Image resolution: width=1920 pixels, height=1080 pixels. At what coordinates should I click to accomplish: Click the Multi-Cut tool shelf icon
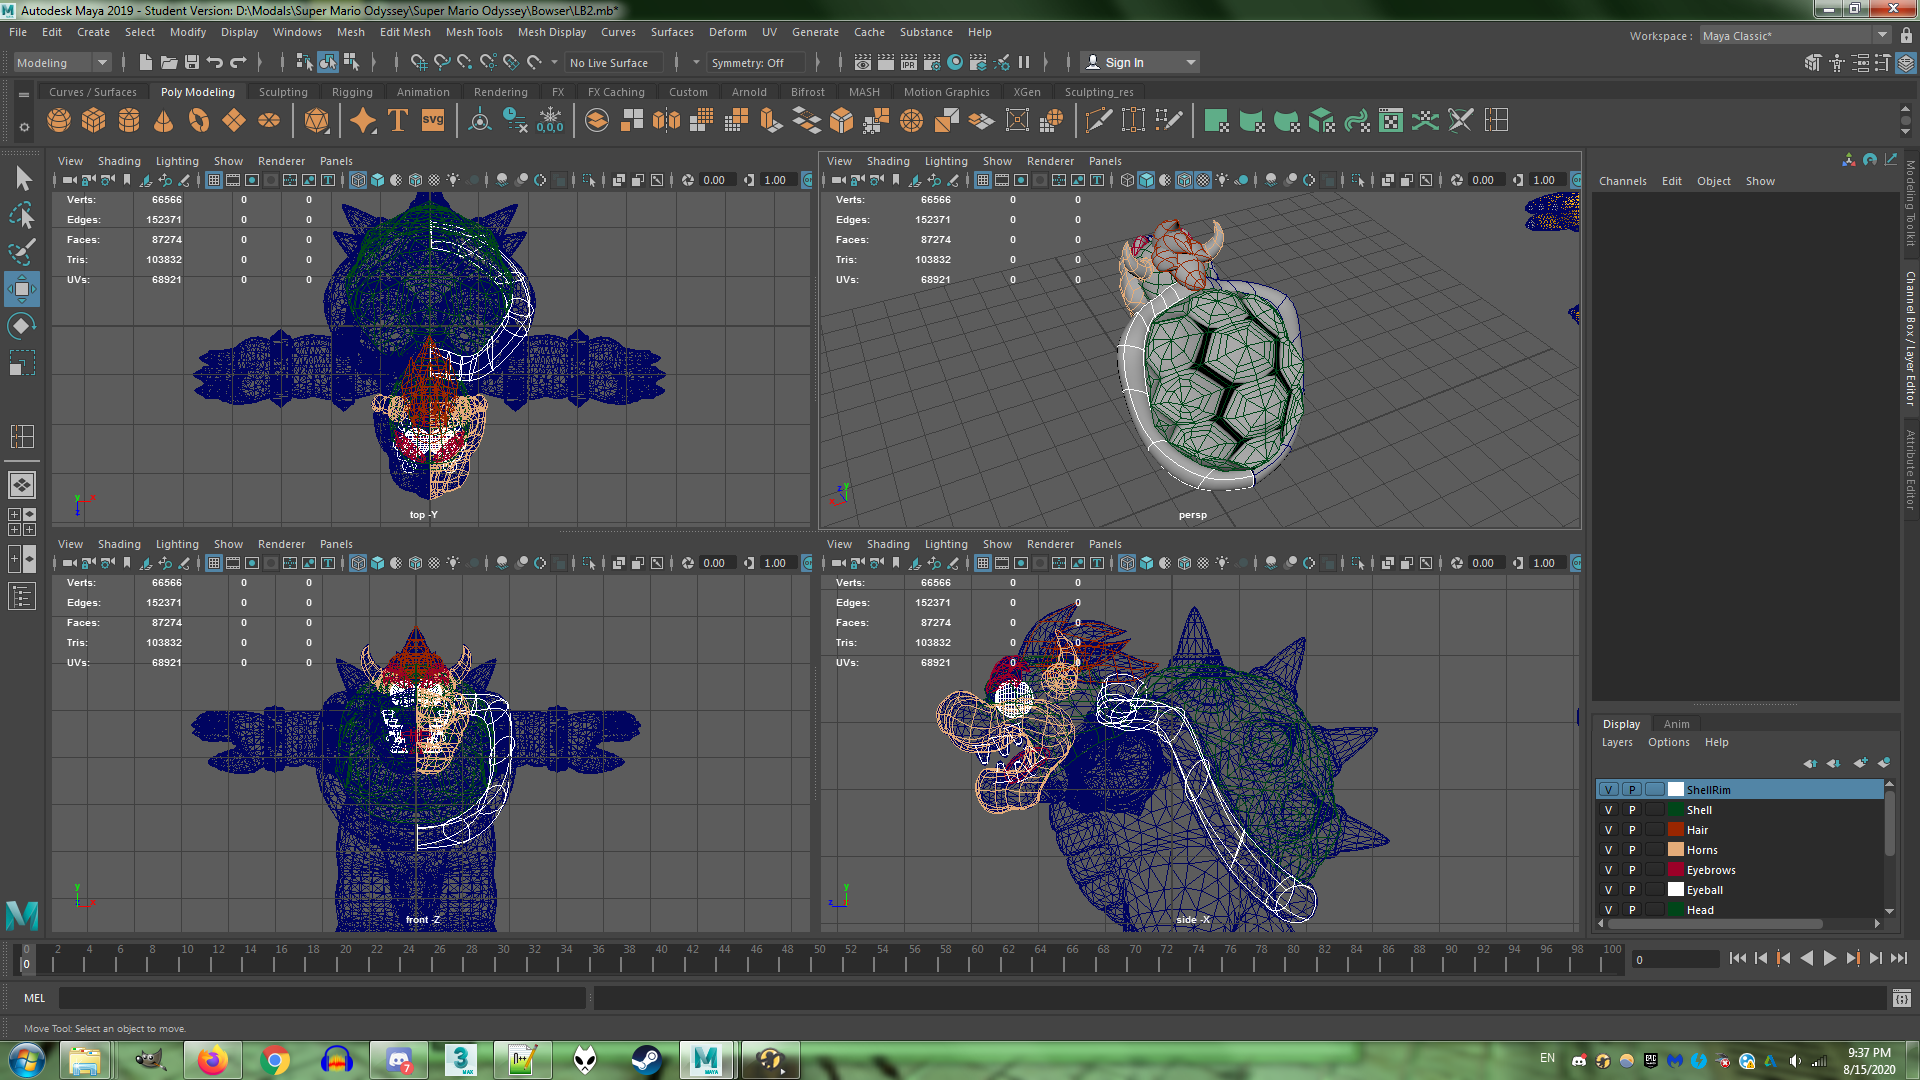click(x=1098, y=121)
